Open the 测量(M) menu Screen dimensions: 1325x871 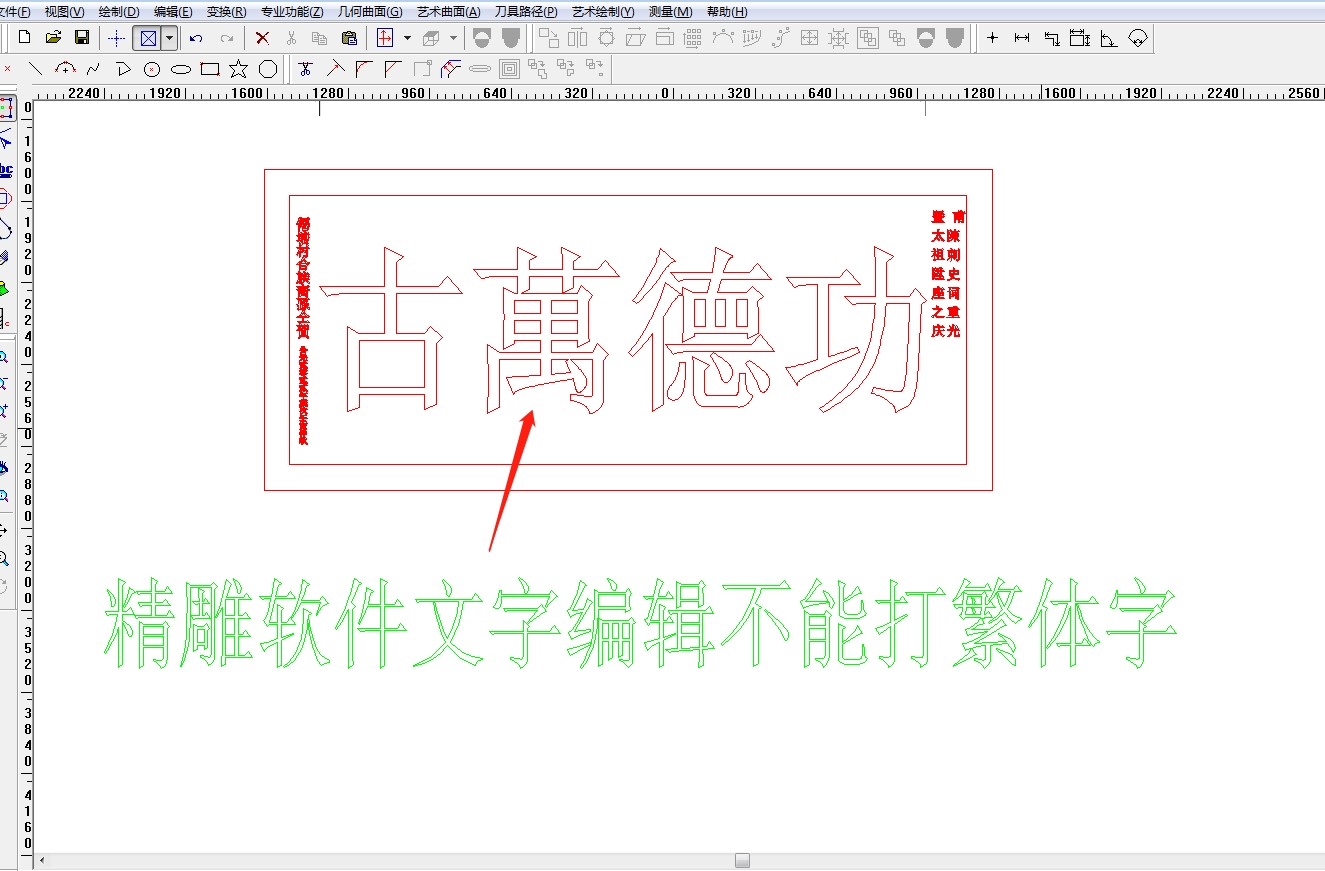pyautogui.click(x=670, y=12)
